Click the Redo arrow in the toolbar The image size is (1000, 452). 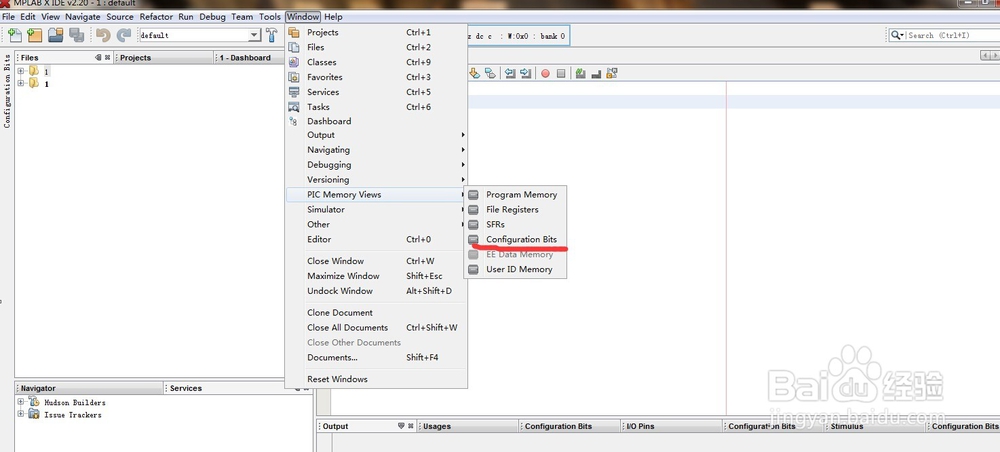[124, 35]
